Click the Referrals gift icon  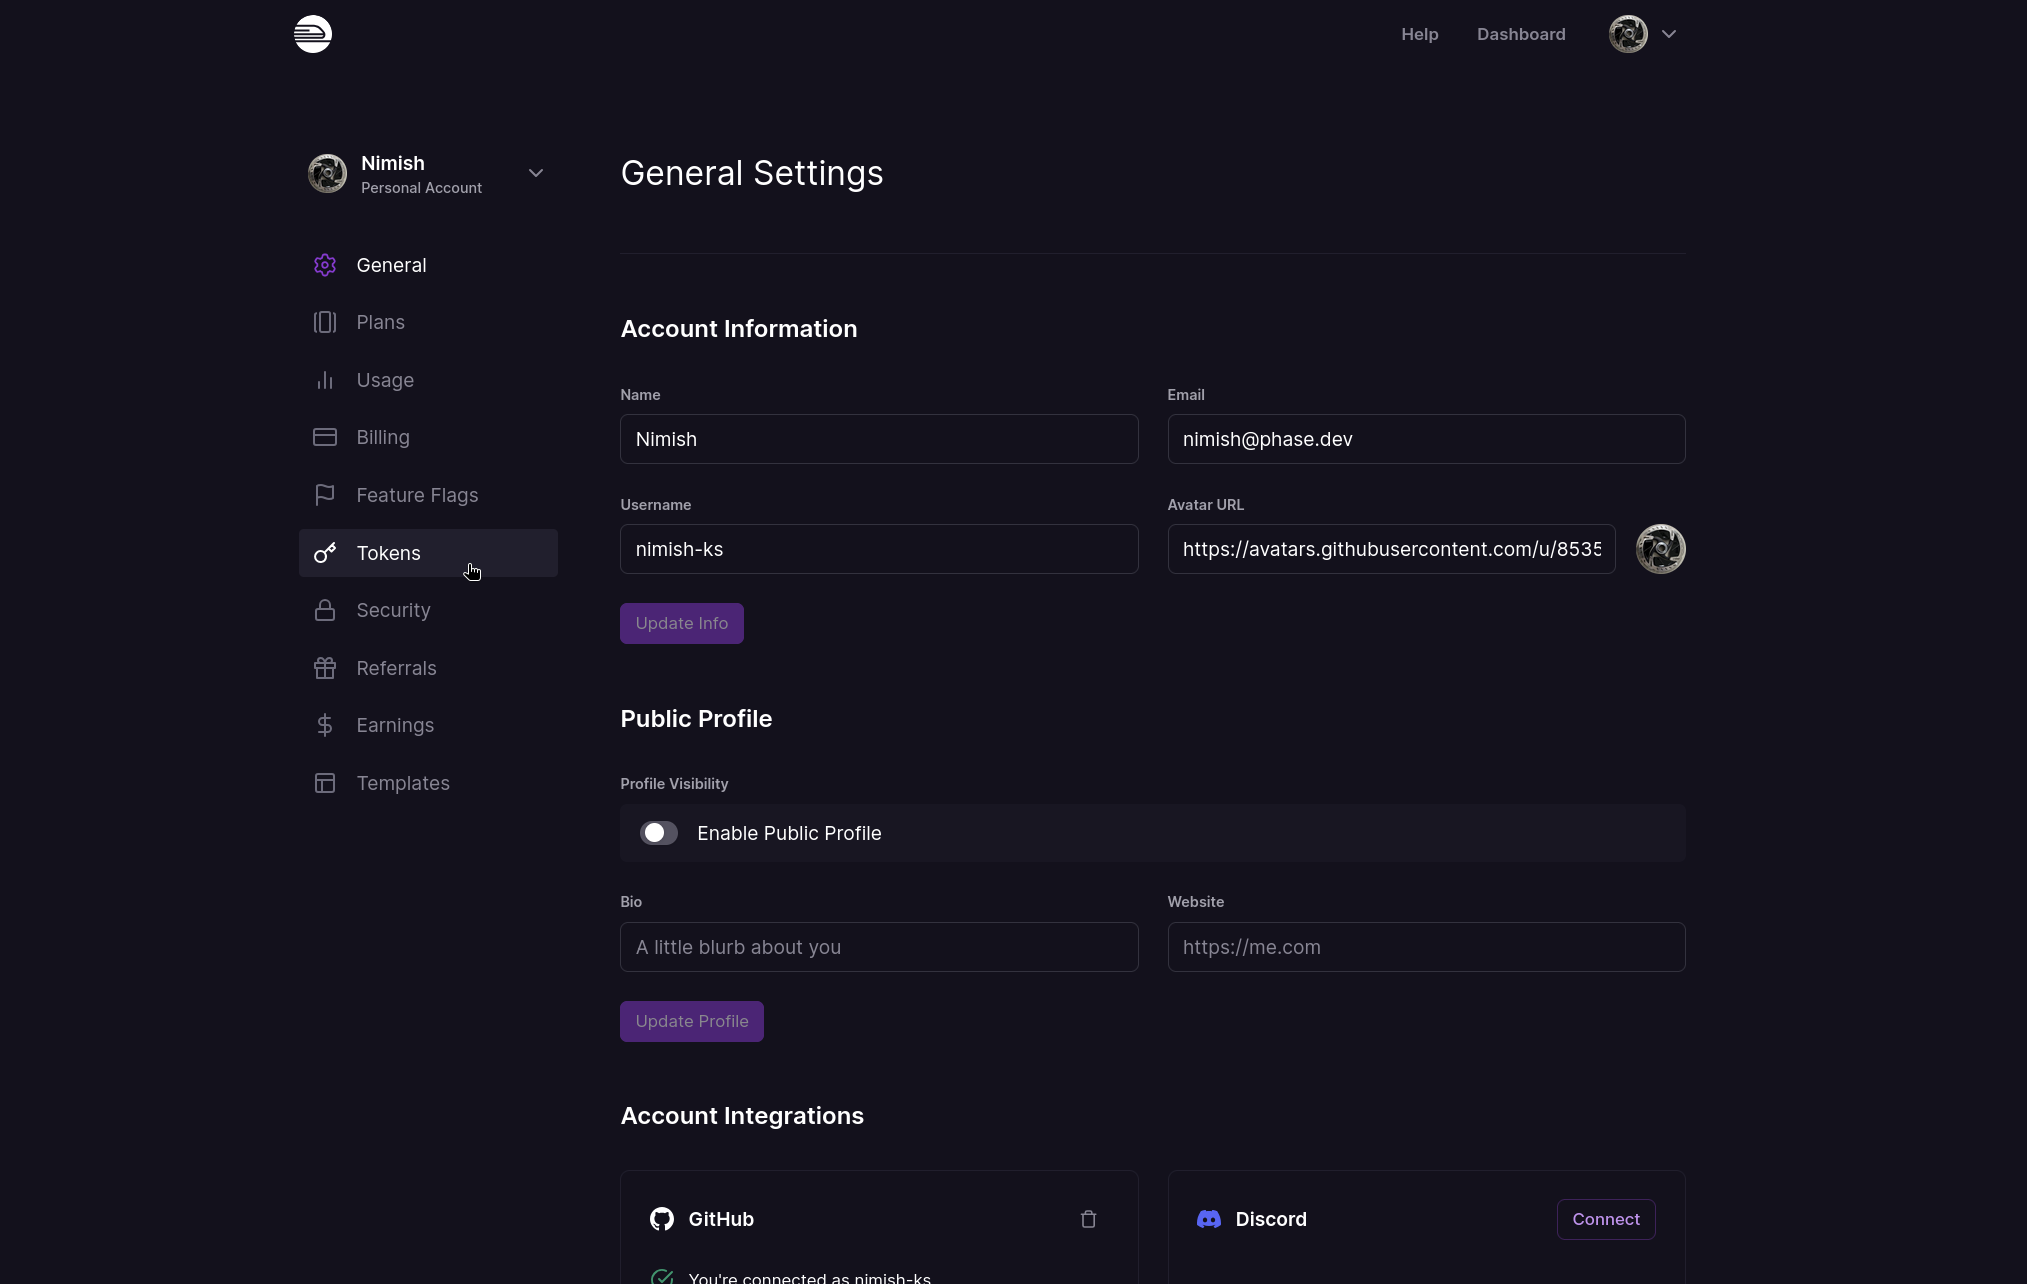(x=324, y=668)
